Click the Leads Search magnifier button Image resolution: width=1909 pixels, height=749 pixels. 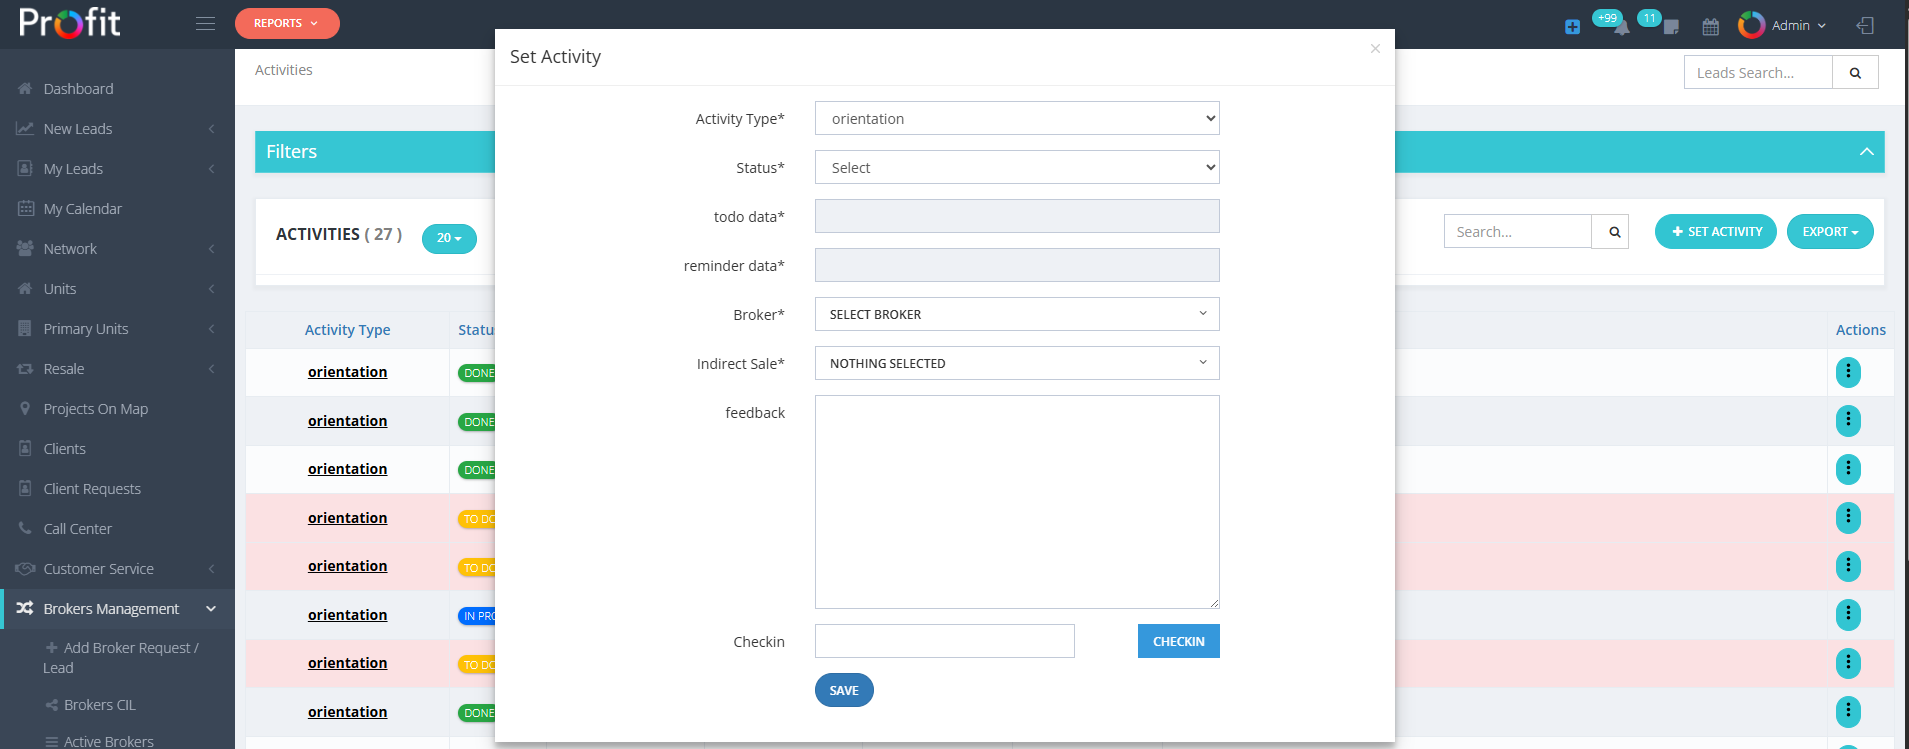[1855, 72]
